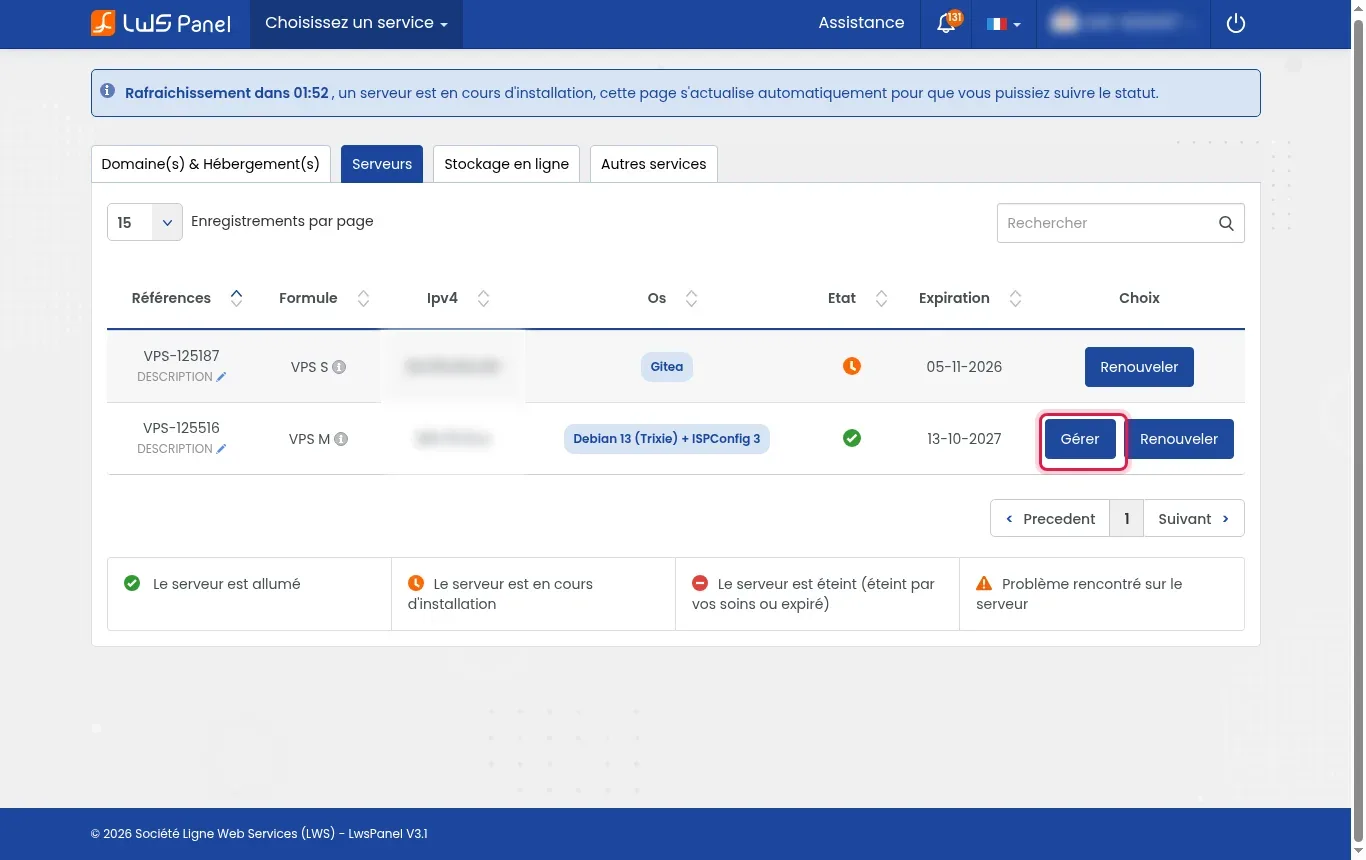Click the Gitea OS badge
Viewport: 1366px width, 860px height.
tap(667, 367)
